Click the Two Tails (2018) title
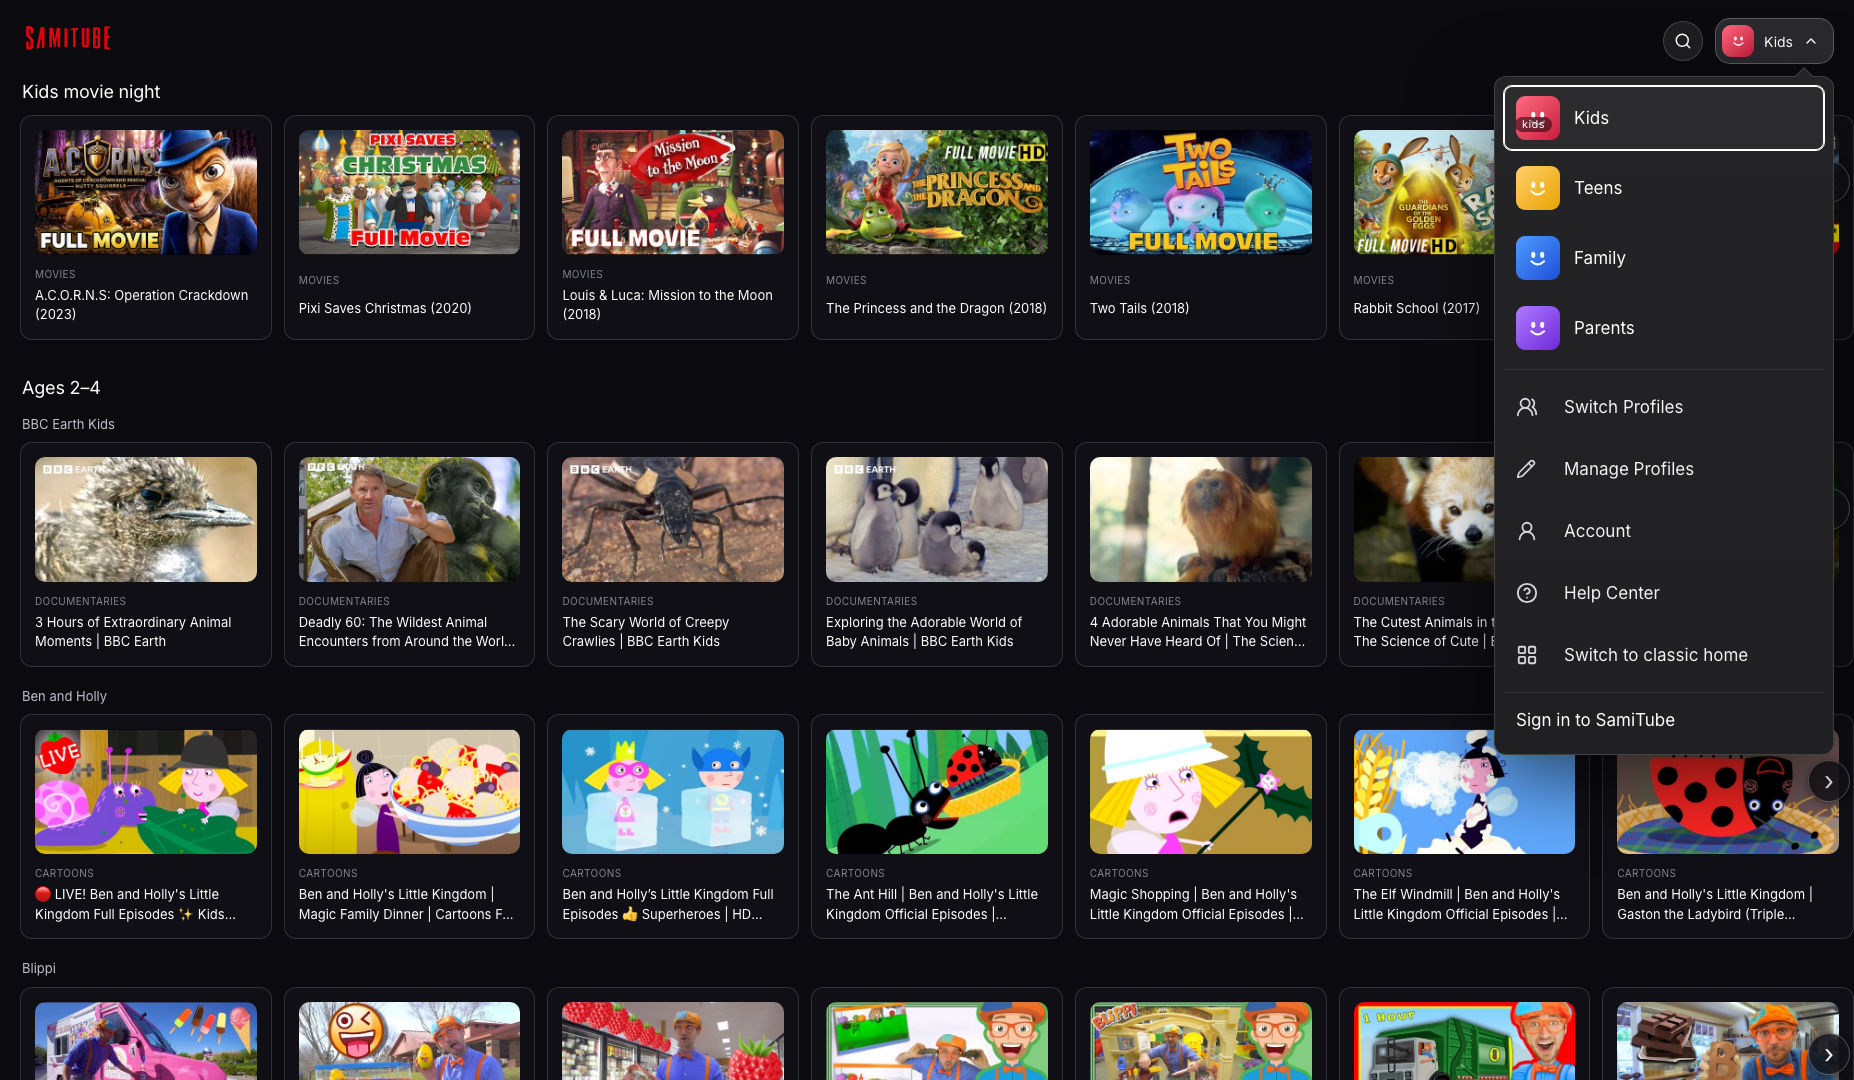Screen dimensions: 1854x1080 1140,308
